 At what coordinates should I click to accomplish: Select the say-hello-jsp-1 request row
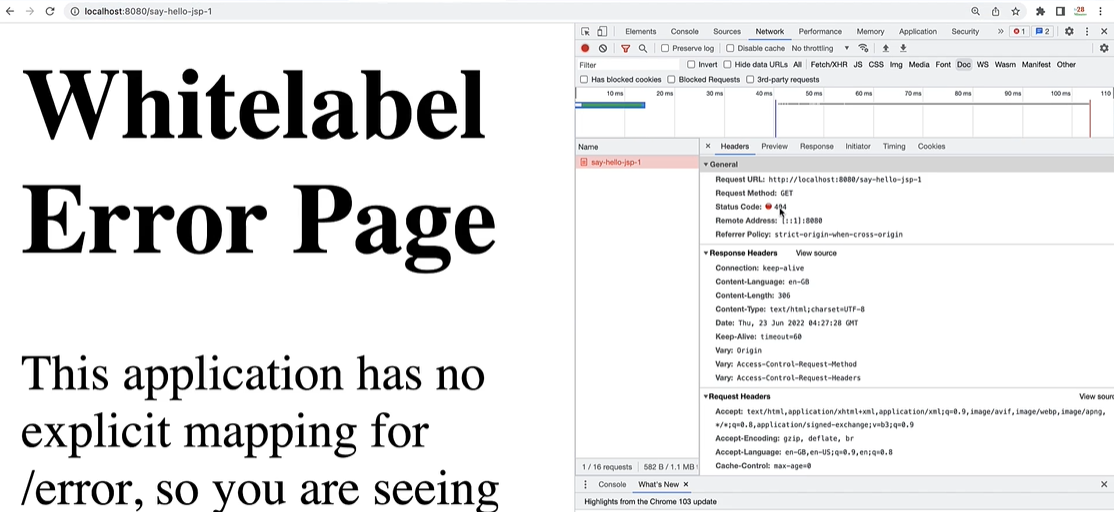tap(637, 163)
